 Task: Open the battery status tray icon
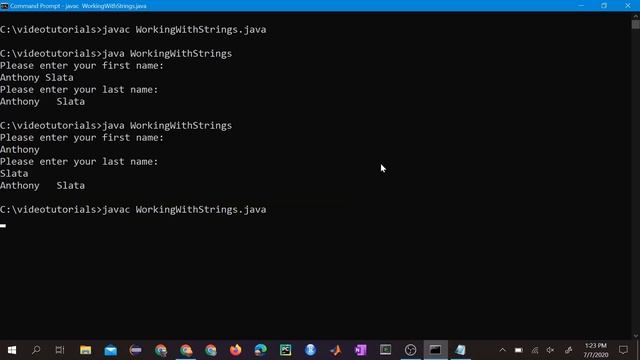click(x=518, y=350)
